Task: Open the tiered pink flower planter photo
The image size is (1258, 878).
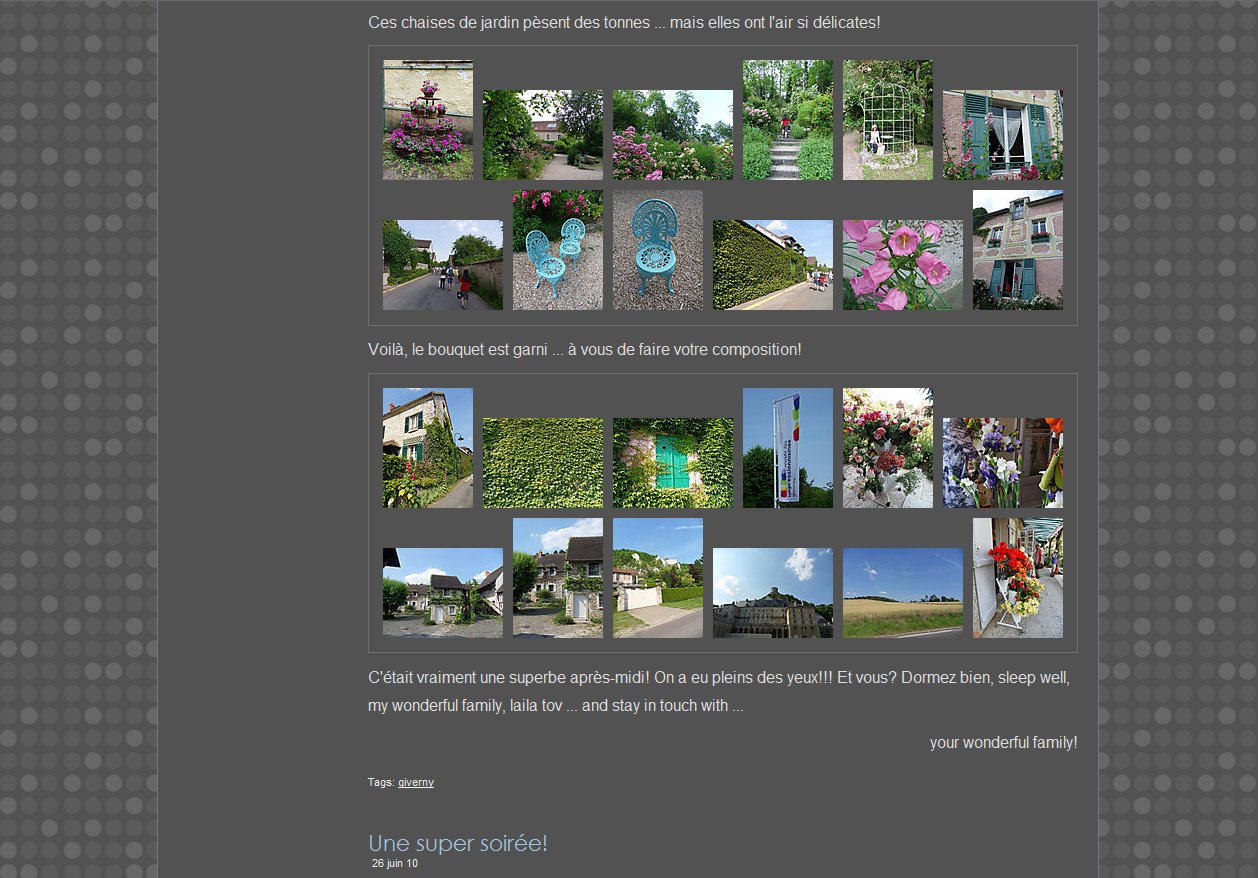Action: 428,120
